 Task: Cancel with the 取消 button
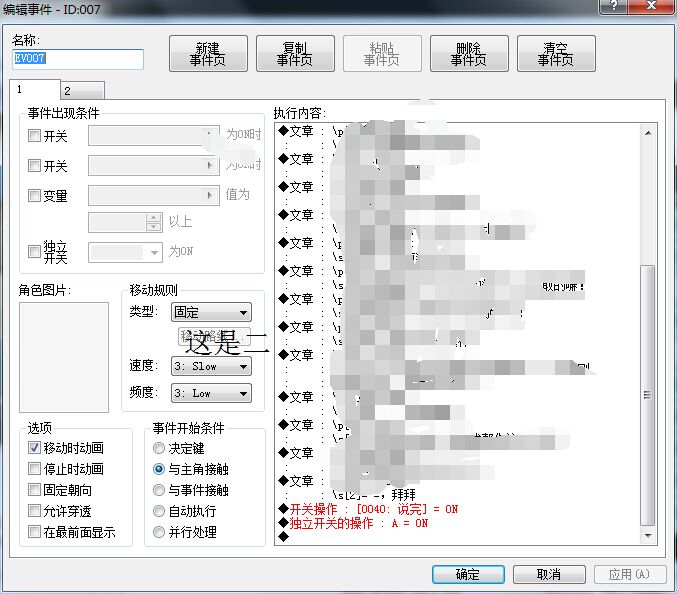[x=549, y=574]
